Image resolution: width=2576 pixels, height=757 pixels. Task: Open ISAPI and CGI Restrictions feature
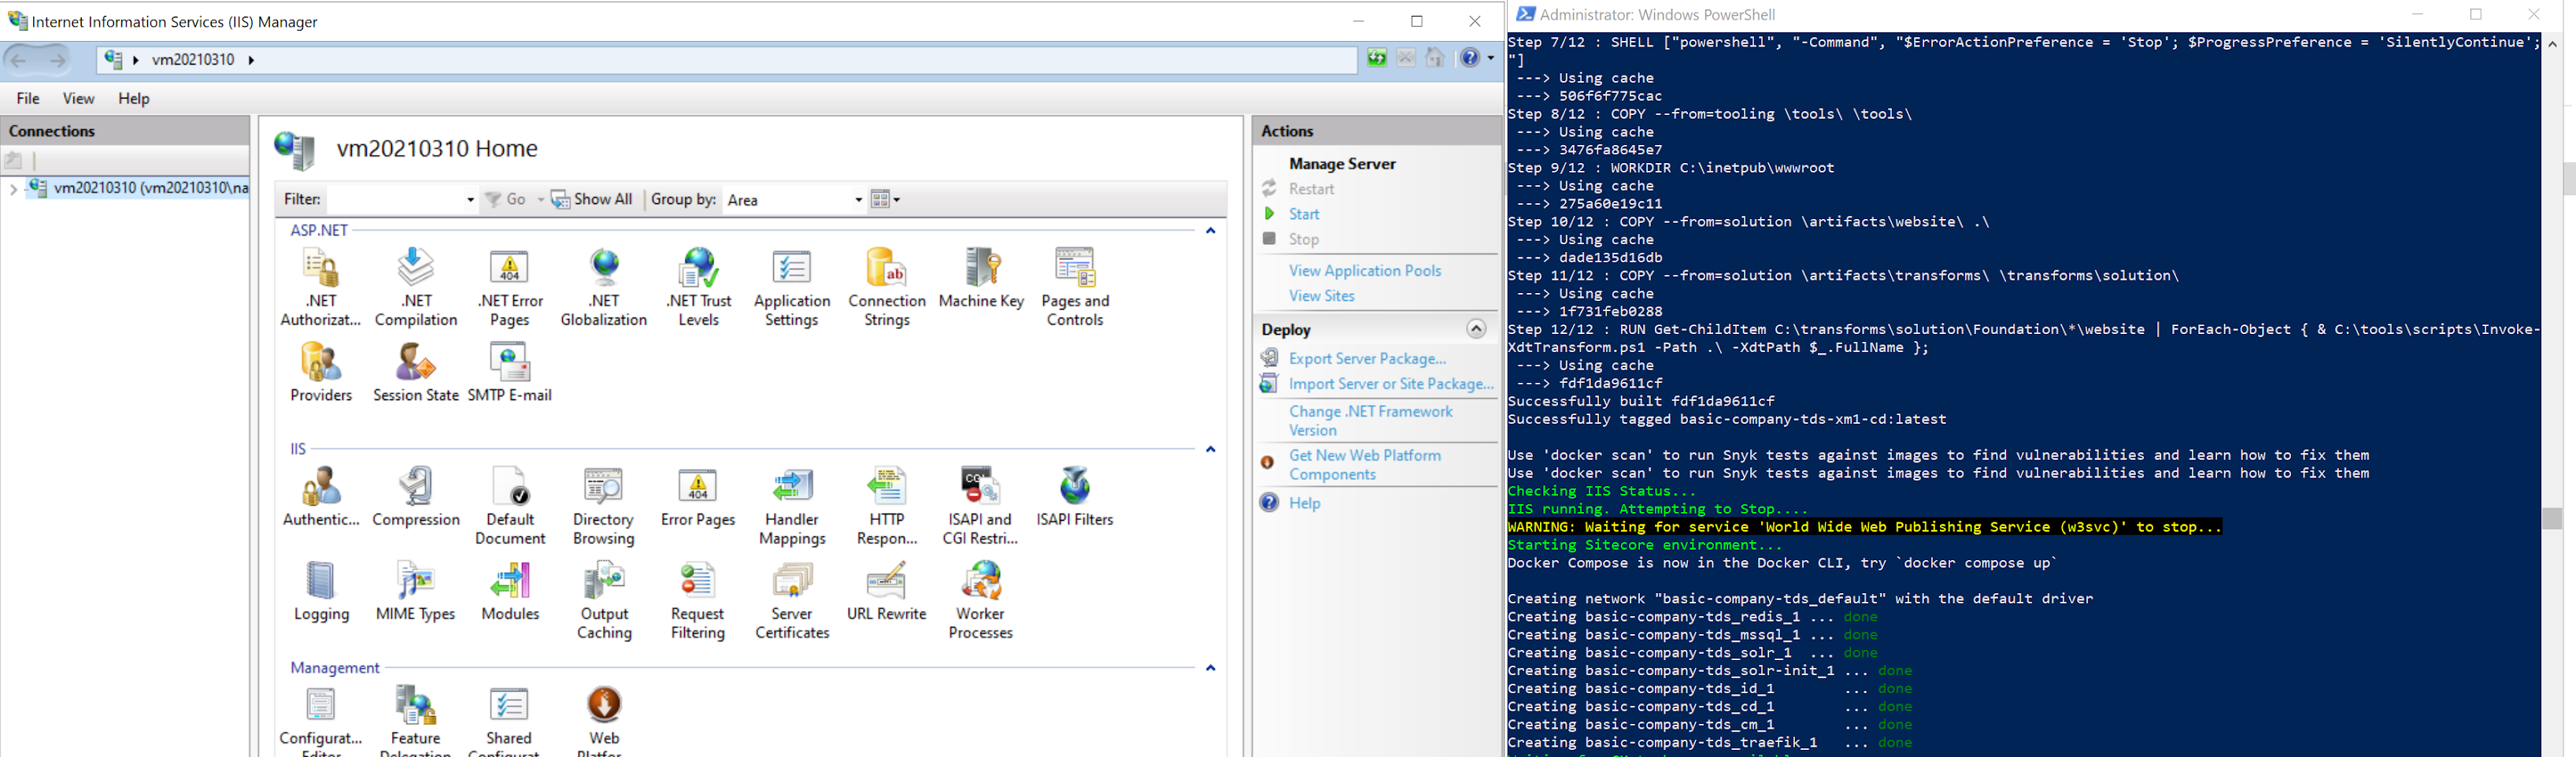click(980, 506)
